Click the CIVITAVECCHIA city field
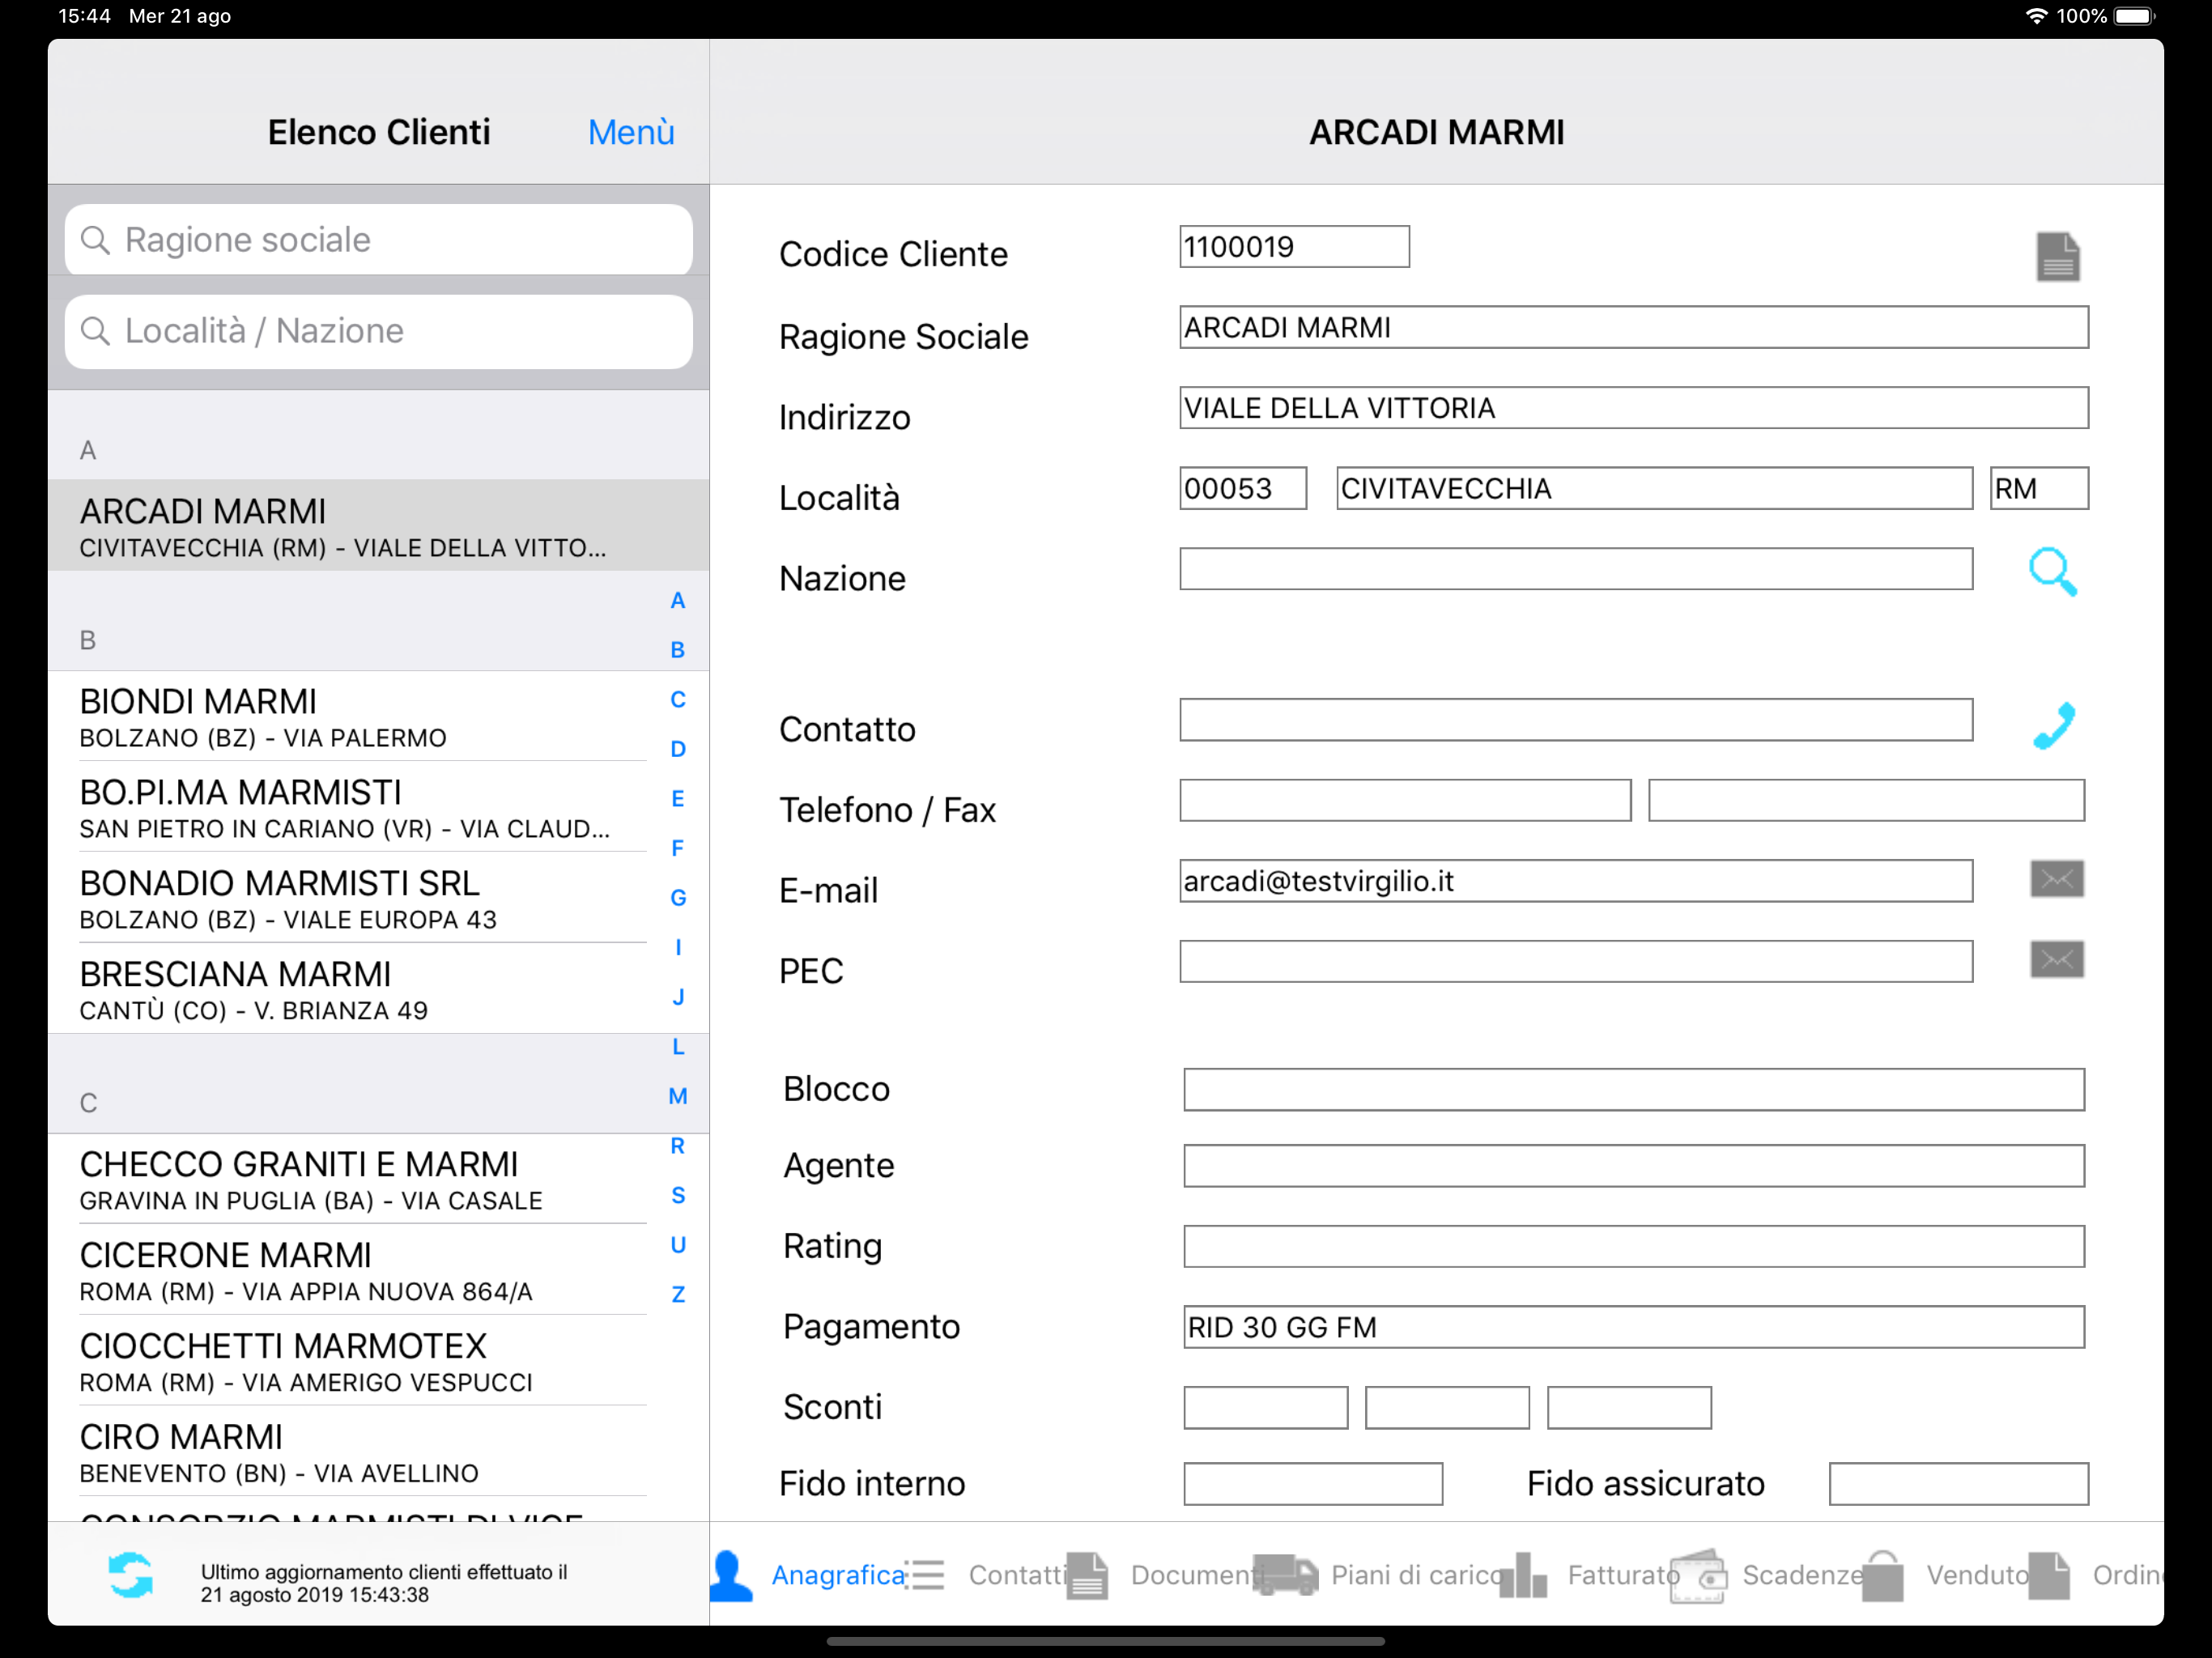The height and width of the screenshot is (1658, 2212). tap(1655, 489)
